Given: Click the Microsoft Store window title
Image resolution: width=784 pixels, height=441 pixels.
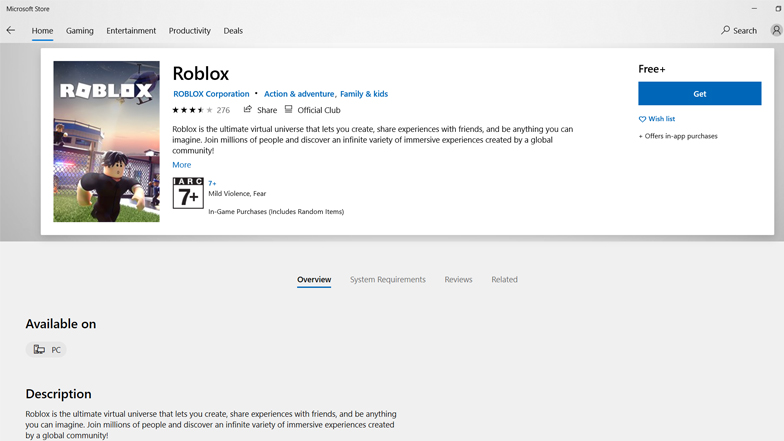Looking at the screenshot, I should click(28, 8).
